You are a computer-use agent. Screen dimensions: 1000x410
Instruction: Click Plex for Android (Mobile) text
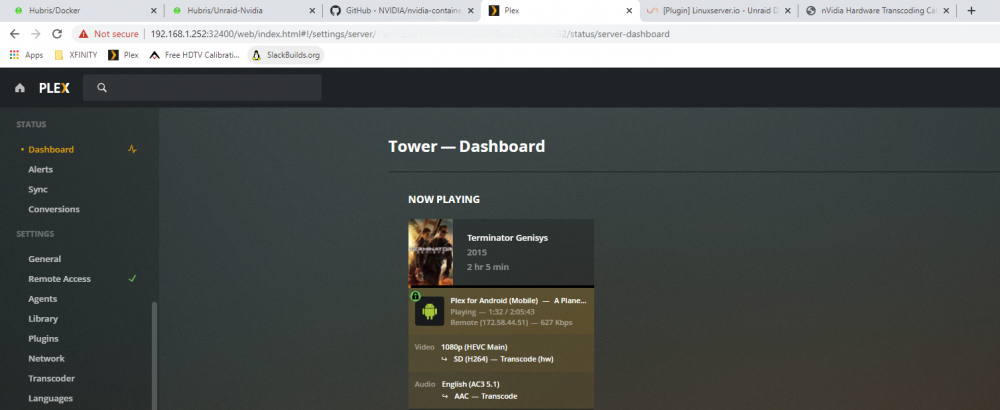(494, 300)
